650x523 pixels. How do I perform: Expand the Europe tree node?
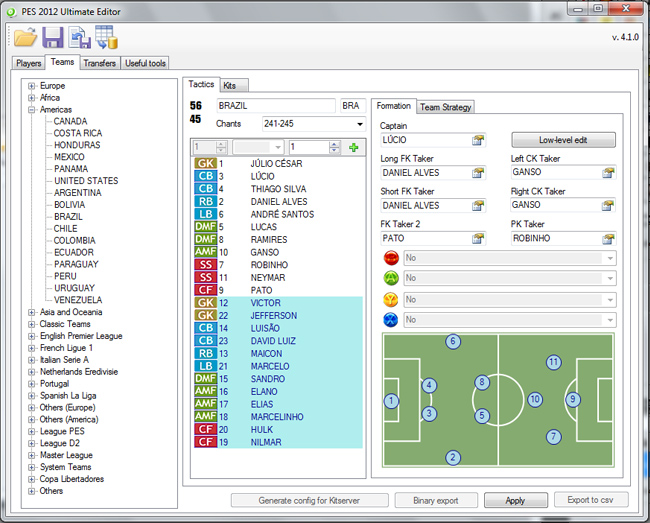pos(32,86)
